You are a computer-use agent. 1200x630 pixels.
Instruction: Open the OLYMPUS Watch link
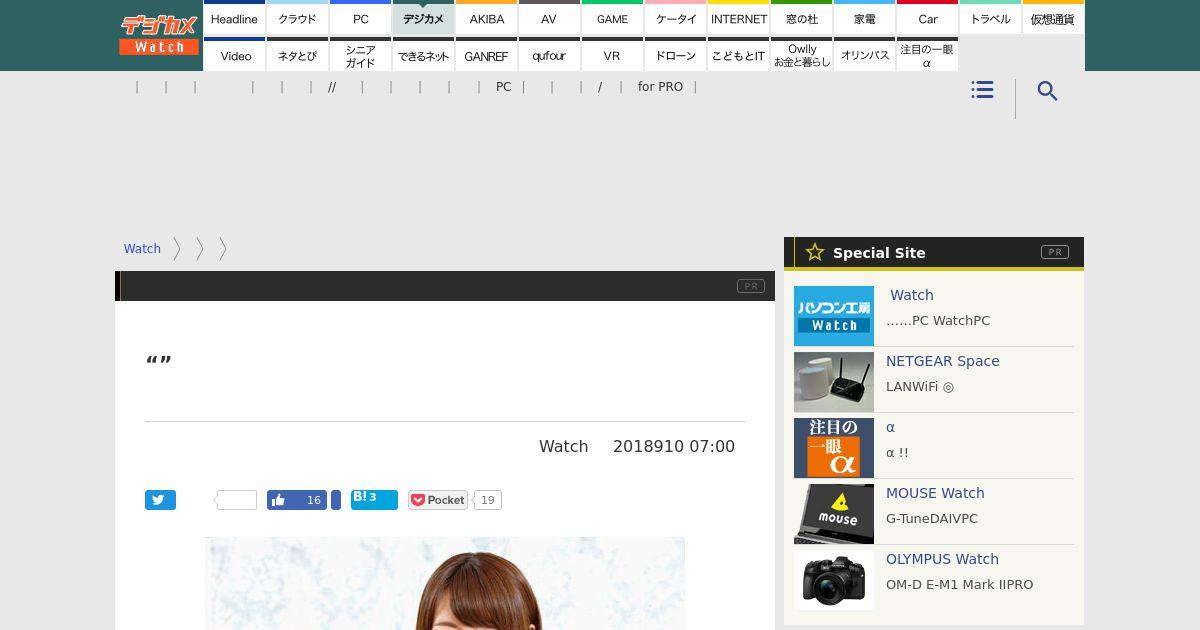coord(942,559)
